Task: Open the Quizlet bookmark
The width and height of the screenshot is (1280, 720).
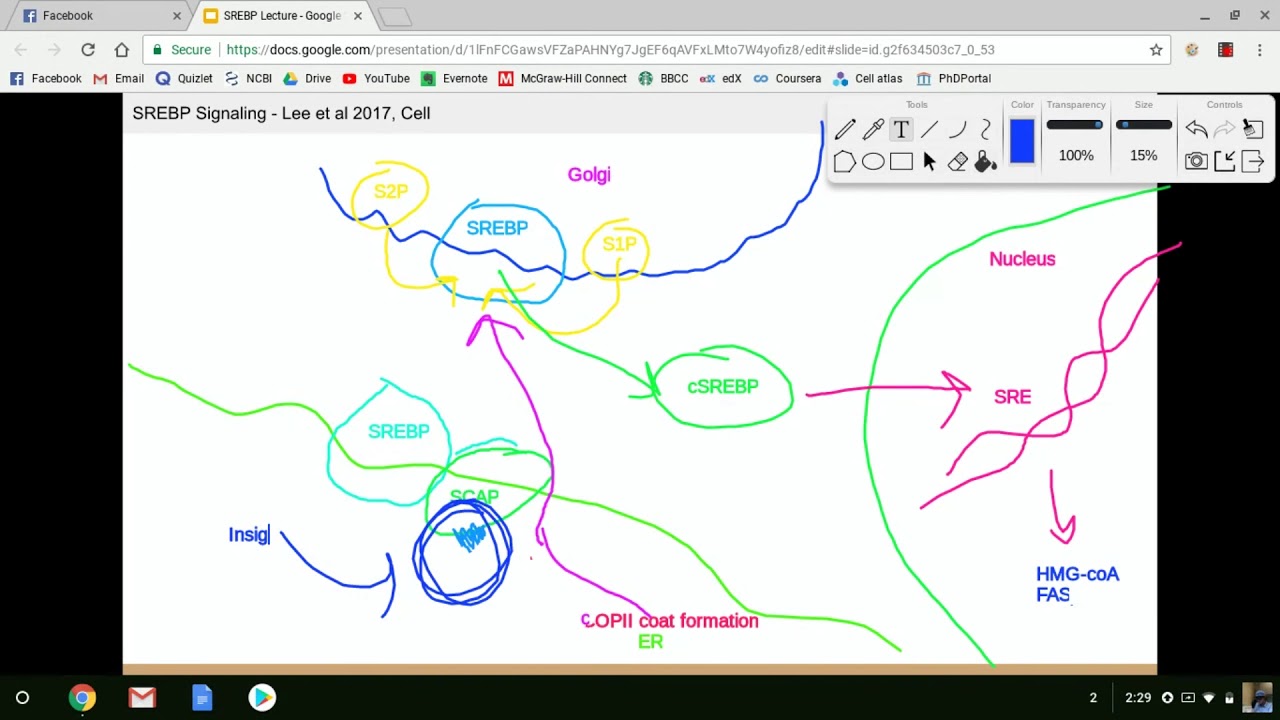Action: click(x=184, y=78)
